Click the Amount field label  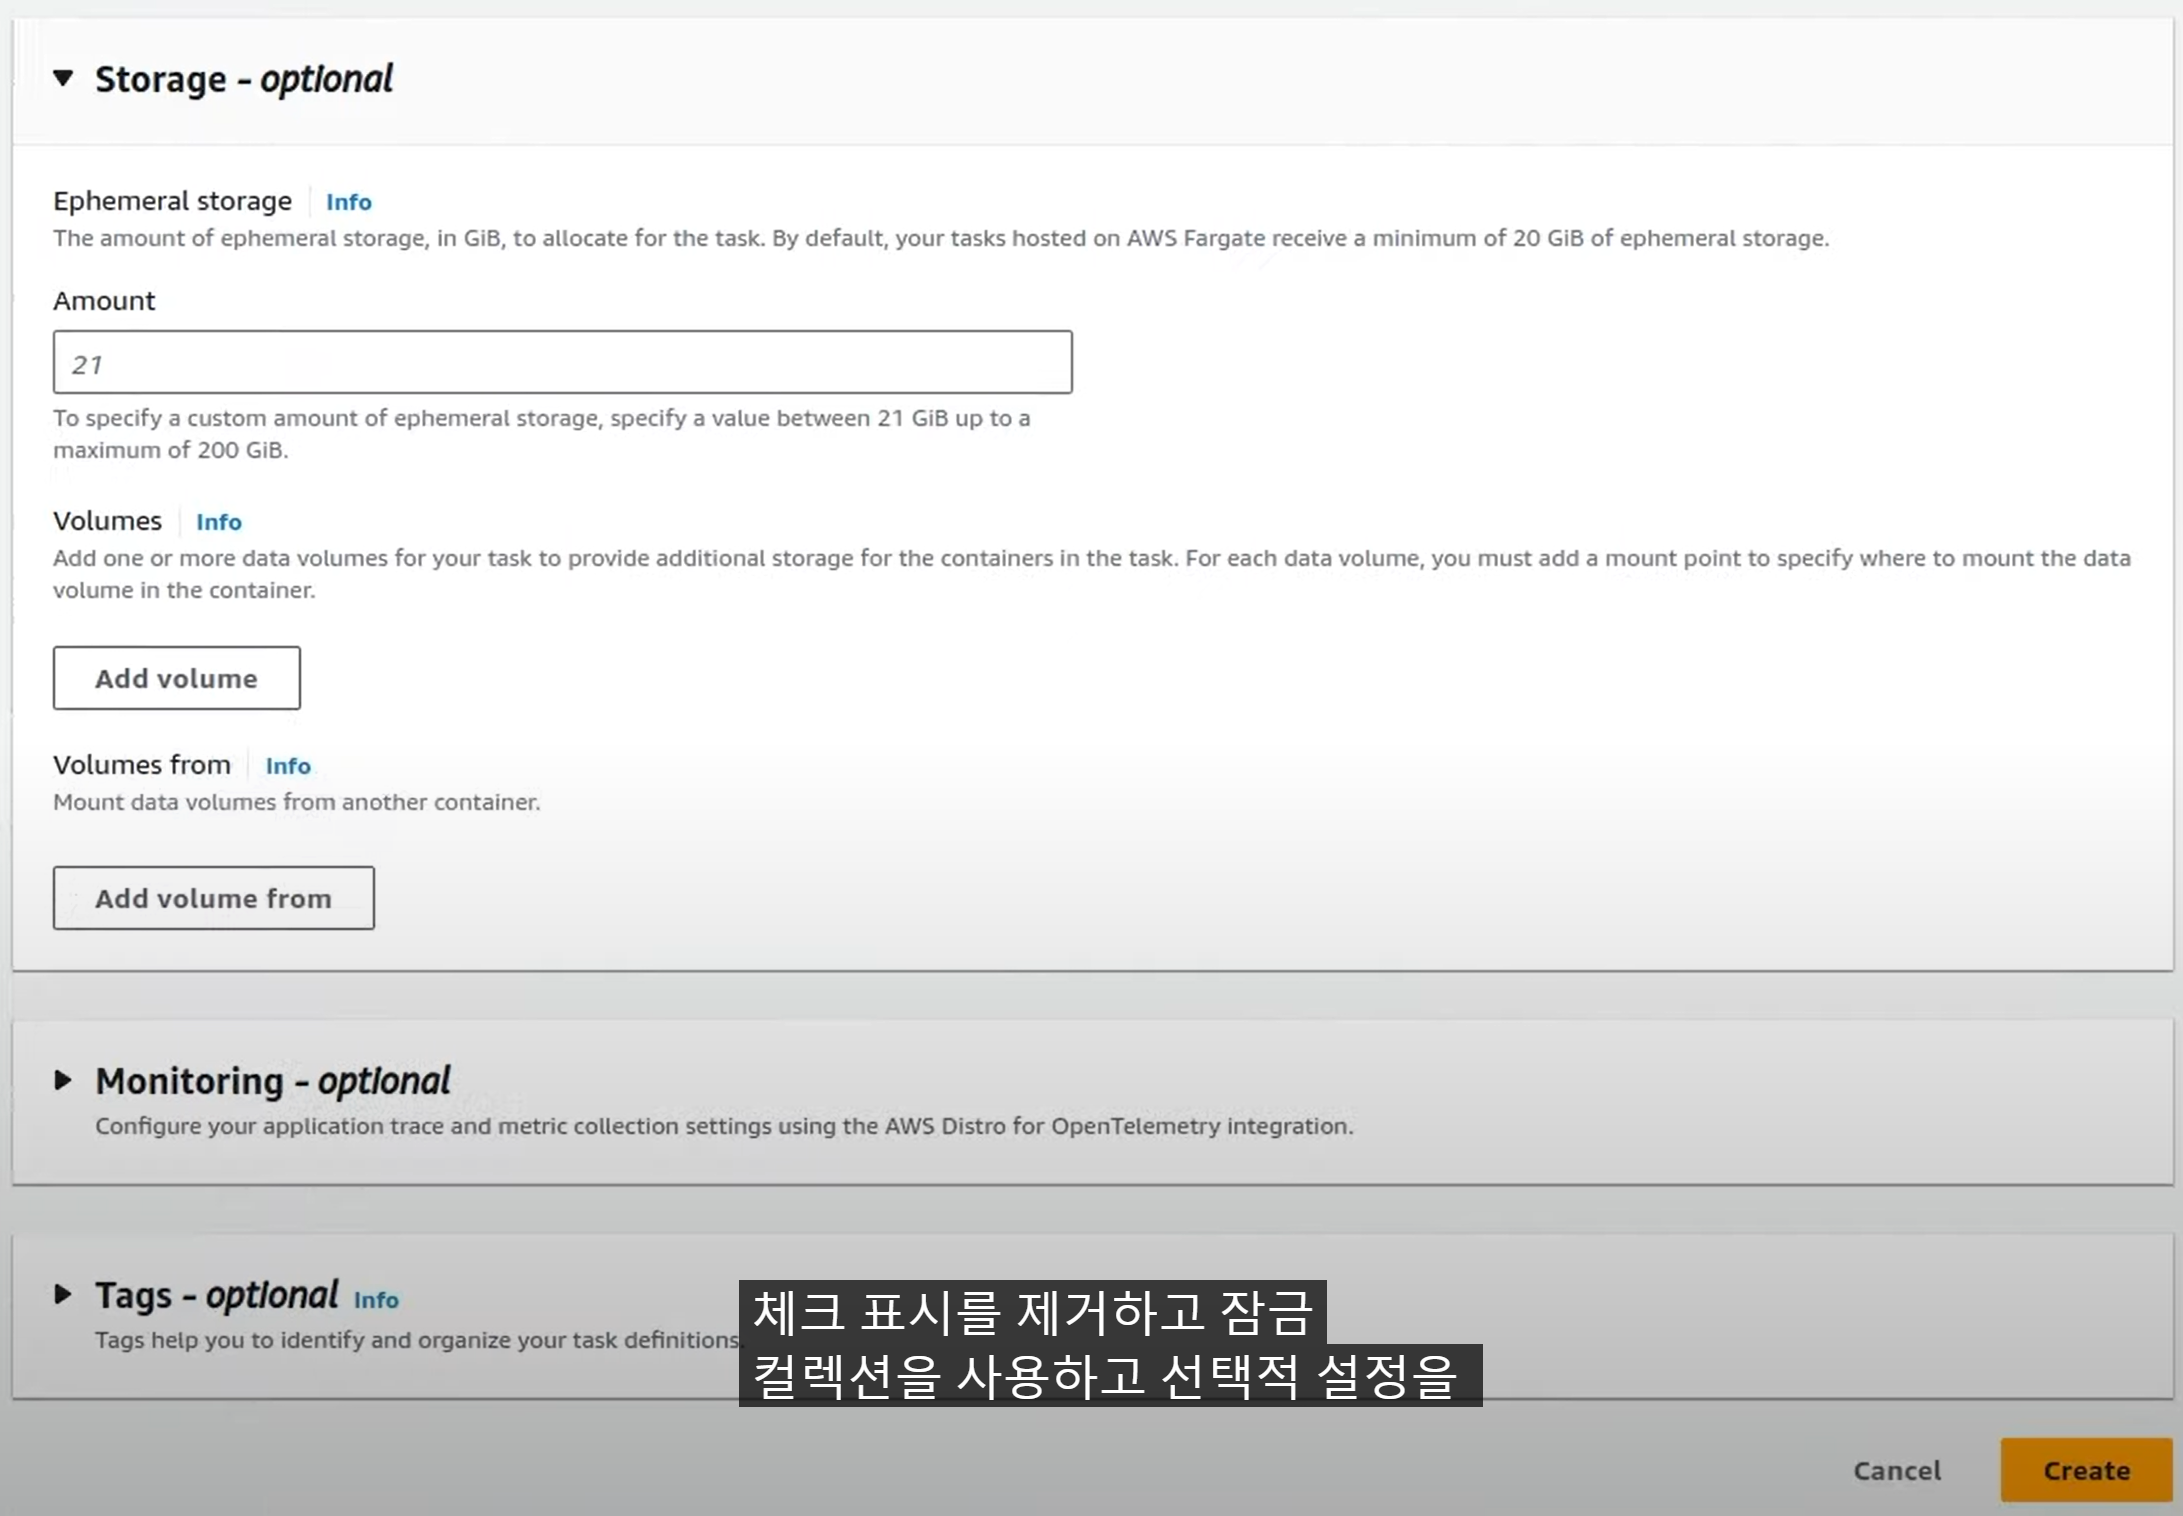(104, 301)
